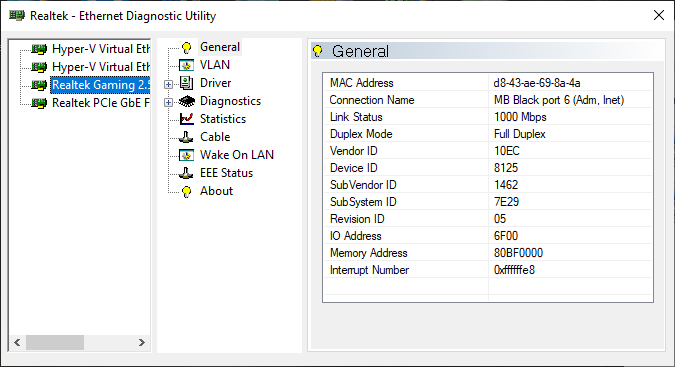Click the Wake On LAN icon
The height and width of the screenshot is (367, 675).
tap(186, 155)
